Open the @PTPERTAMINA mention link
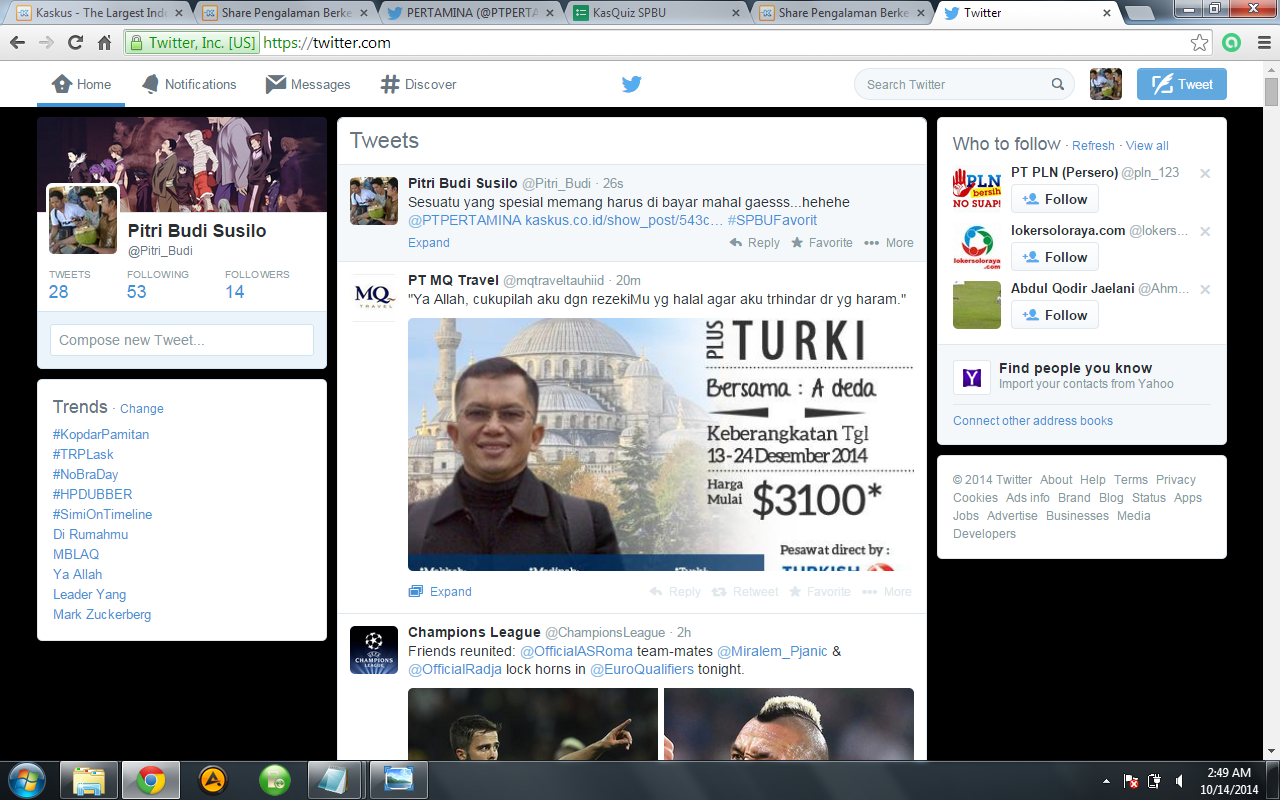 pyautogui.click(x=465, y=220)
